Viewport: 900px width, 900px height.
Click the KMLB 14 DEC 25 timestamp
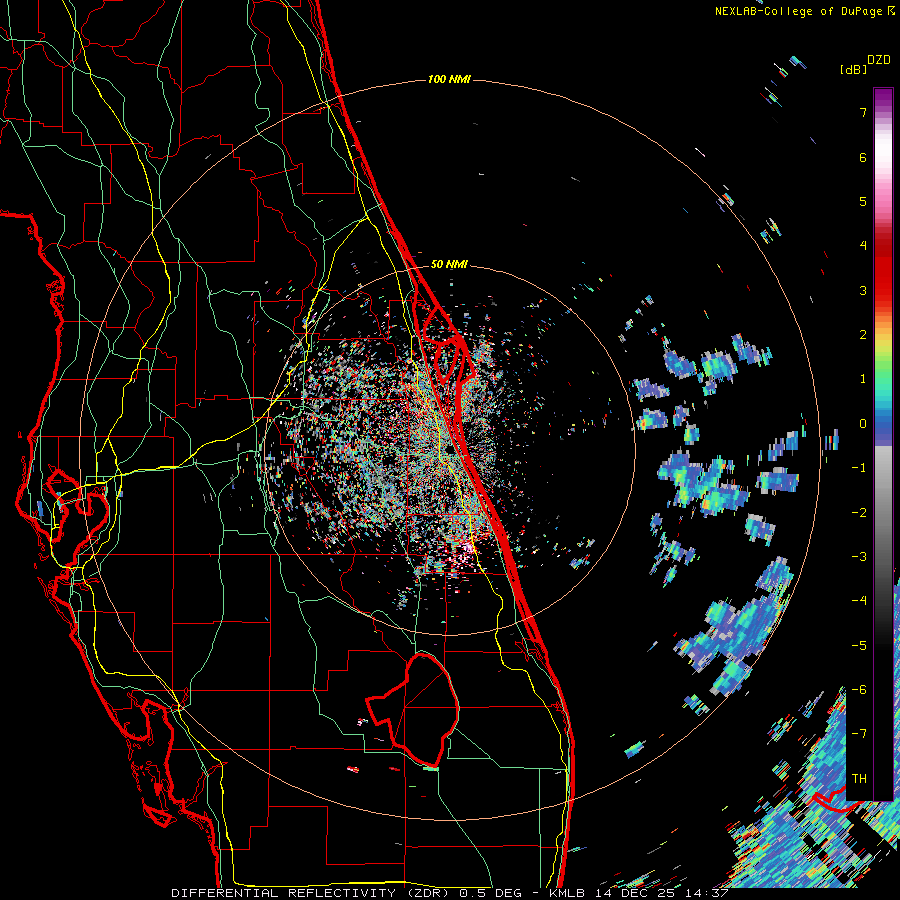(639, 893)
